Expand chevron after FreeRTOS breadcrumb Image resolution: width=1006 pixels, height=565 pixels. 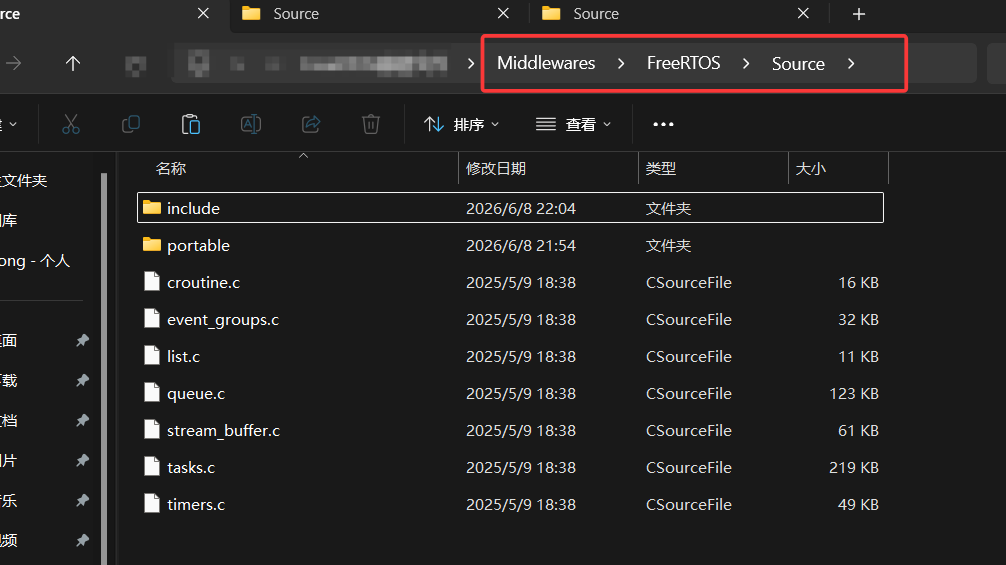[746, 63]
